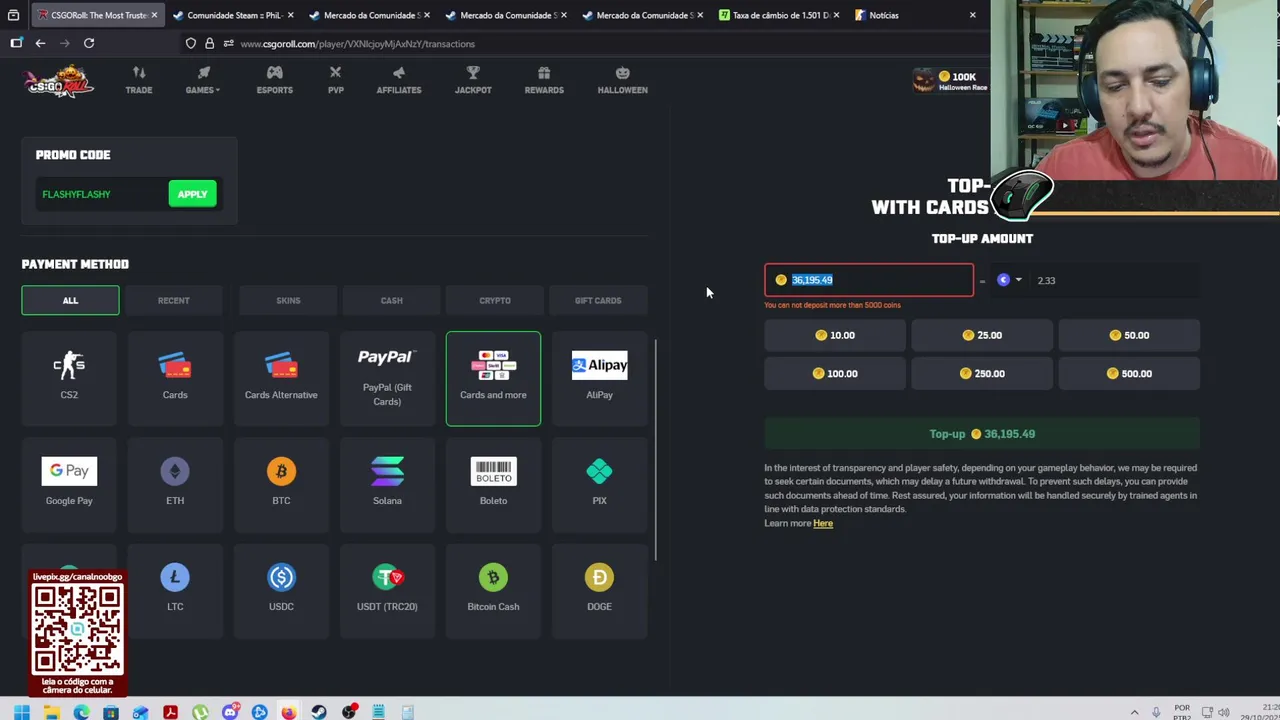1280x720 pixels.
Task: Focus the promo code FLASHYFLASHY field
Action: point(100,194)
